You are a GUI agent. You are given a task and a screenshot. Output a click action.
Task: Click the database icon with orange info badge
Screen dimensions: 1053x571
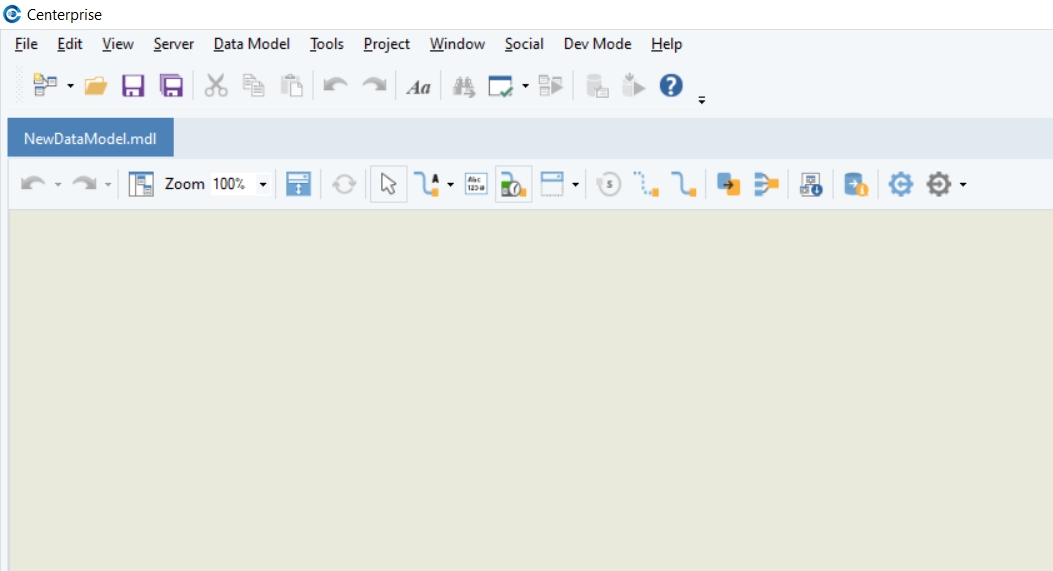tap(856, 184)
